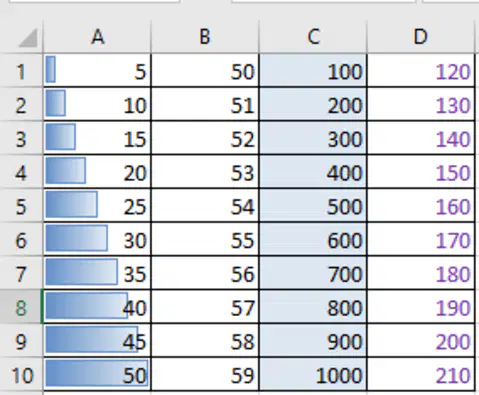Click cell A1 with value 5
Viewport: 479px width, 395px height.
point(97,71)
